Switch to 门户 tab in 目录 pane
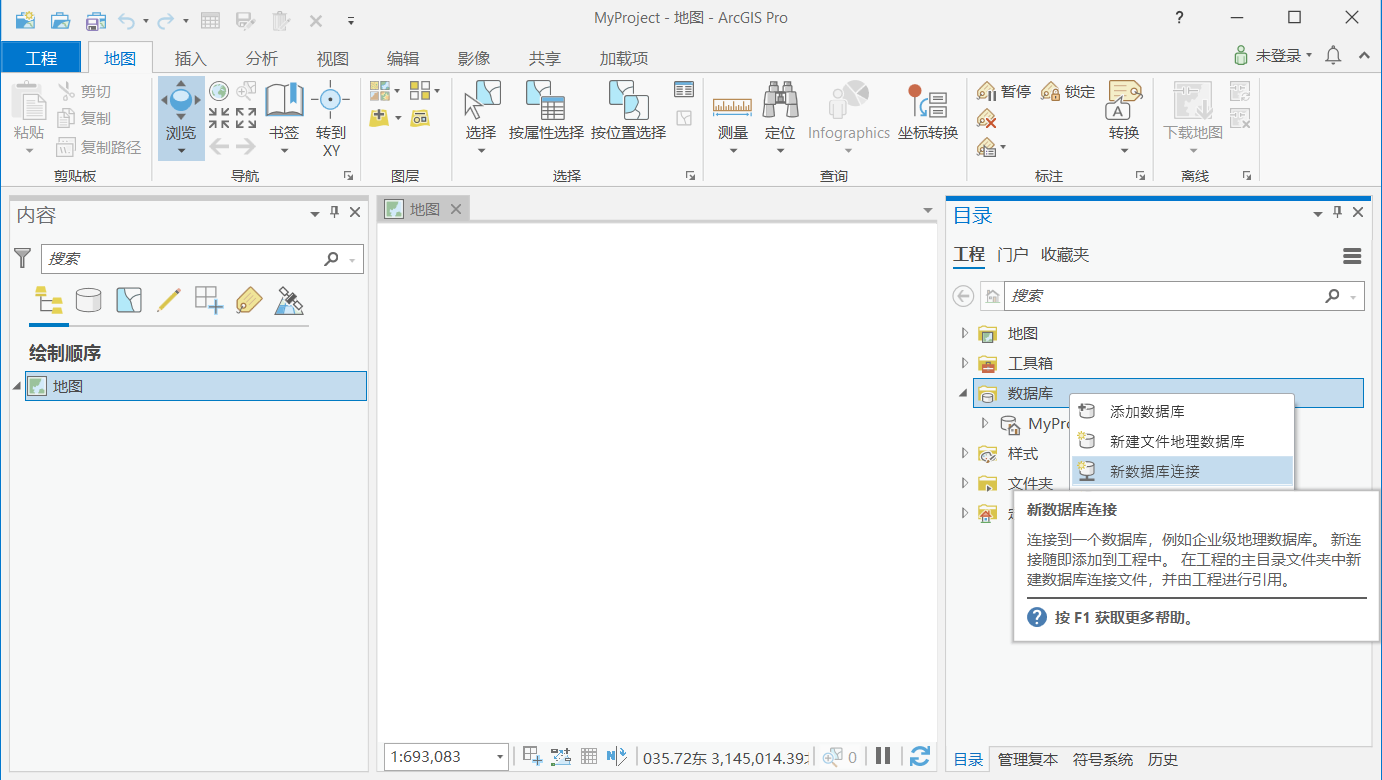The width and height of the screenshot is (1382, 780). (x=1013, y=255)
